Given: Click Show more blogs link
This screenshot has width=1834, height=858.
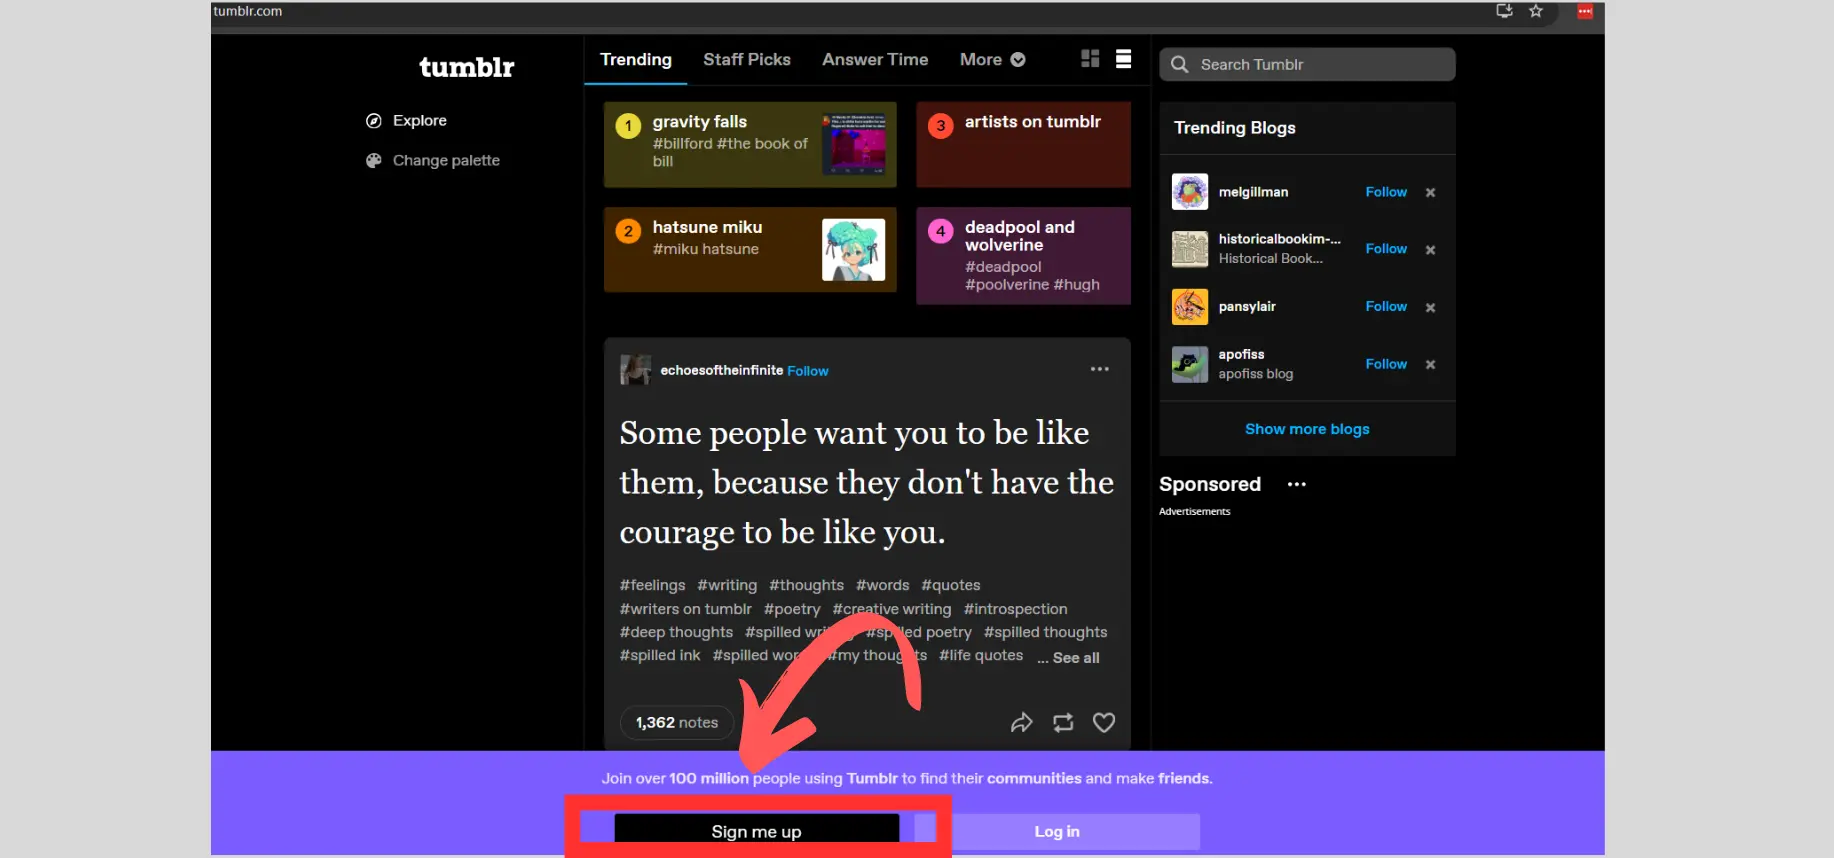Looking at the screenshot, I should (1307, 429).
